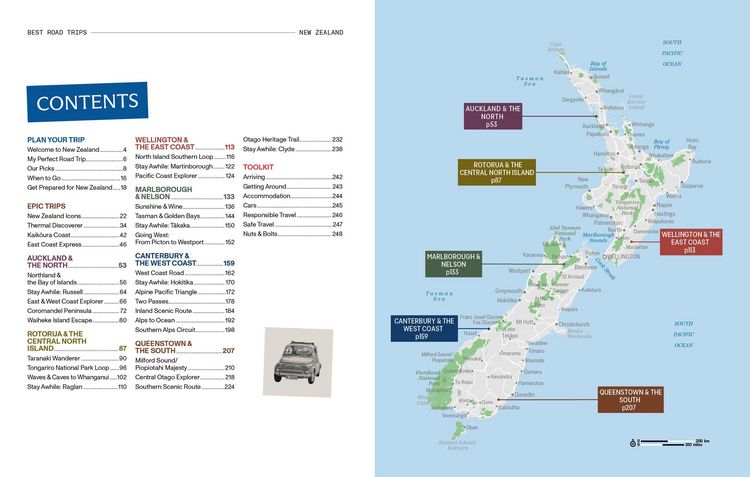This screenshot has width=750, height=477.
Task: Open the PLAN YOUR TRIP section heading
Action: (56, 140)
